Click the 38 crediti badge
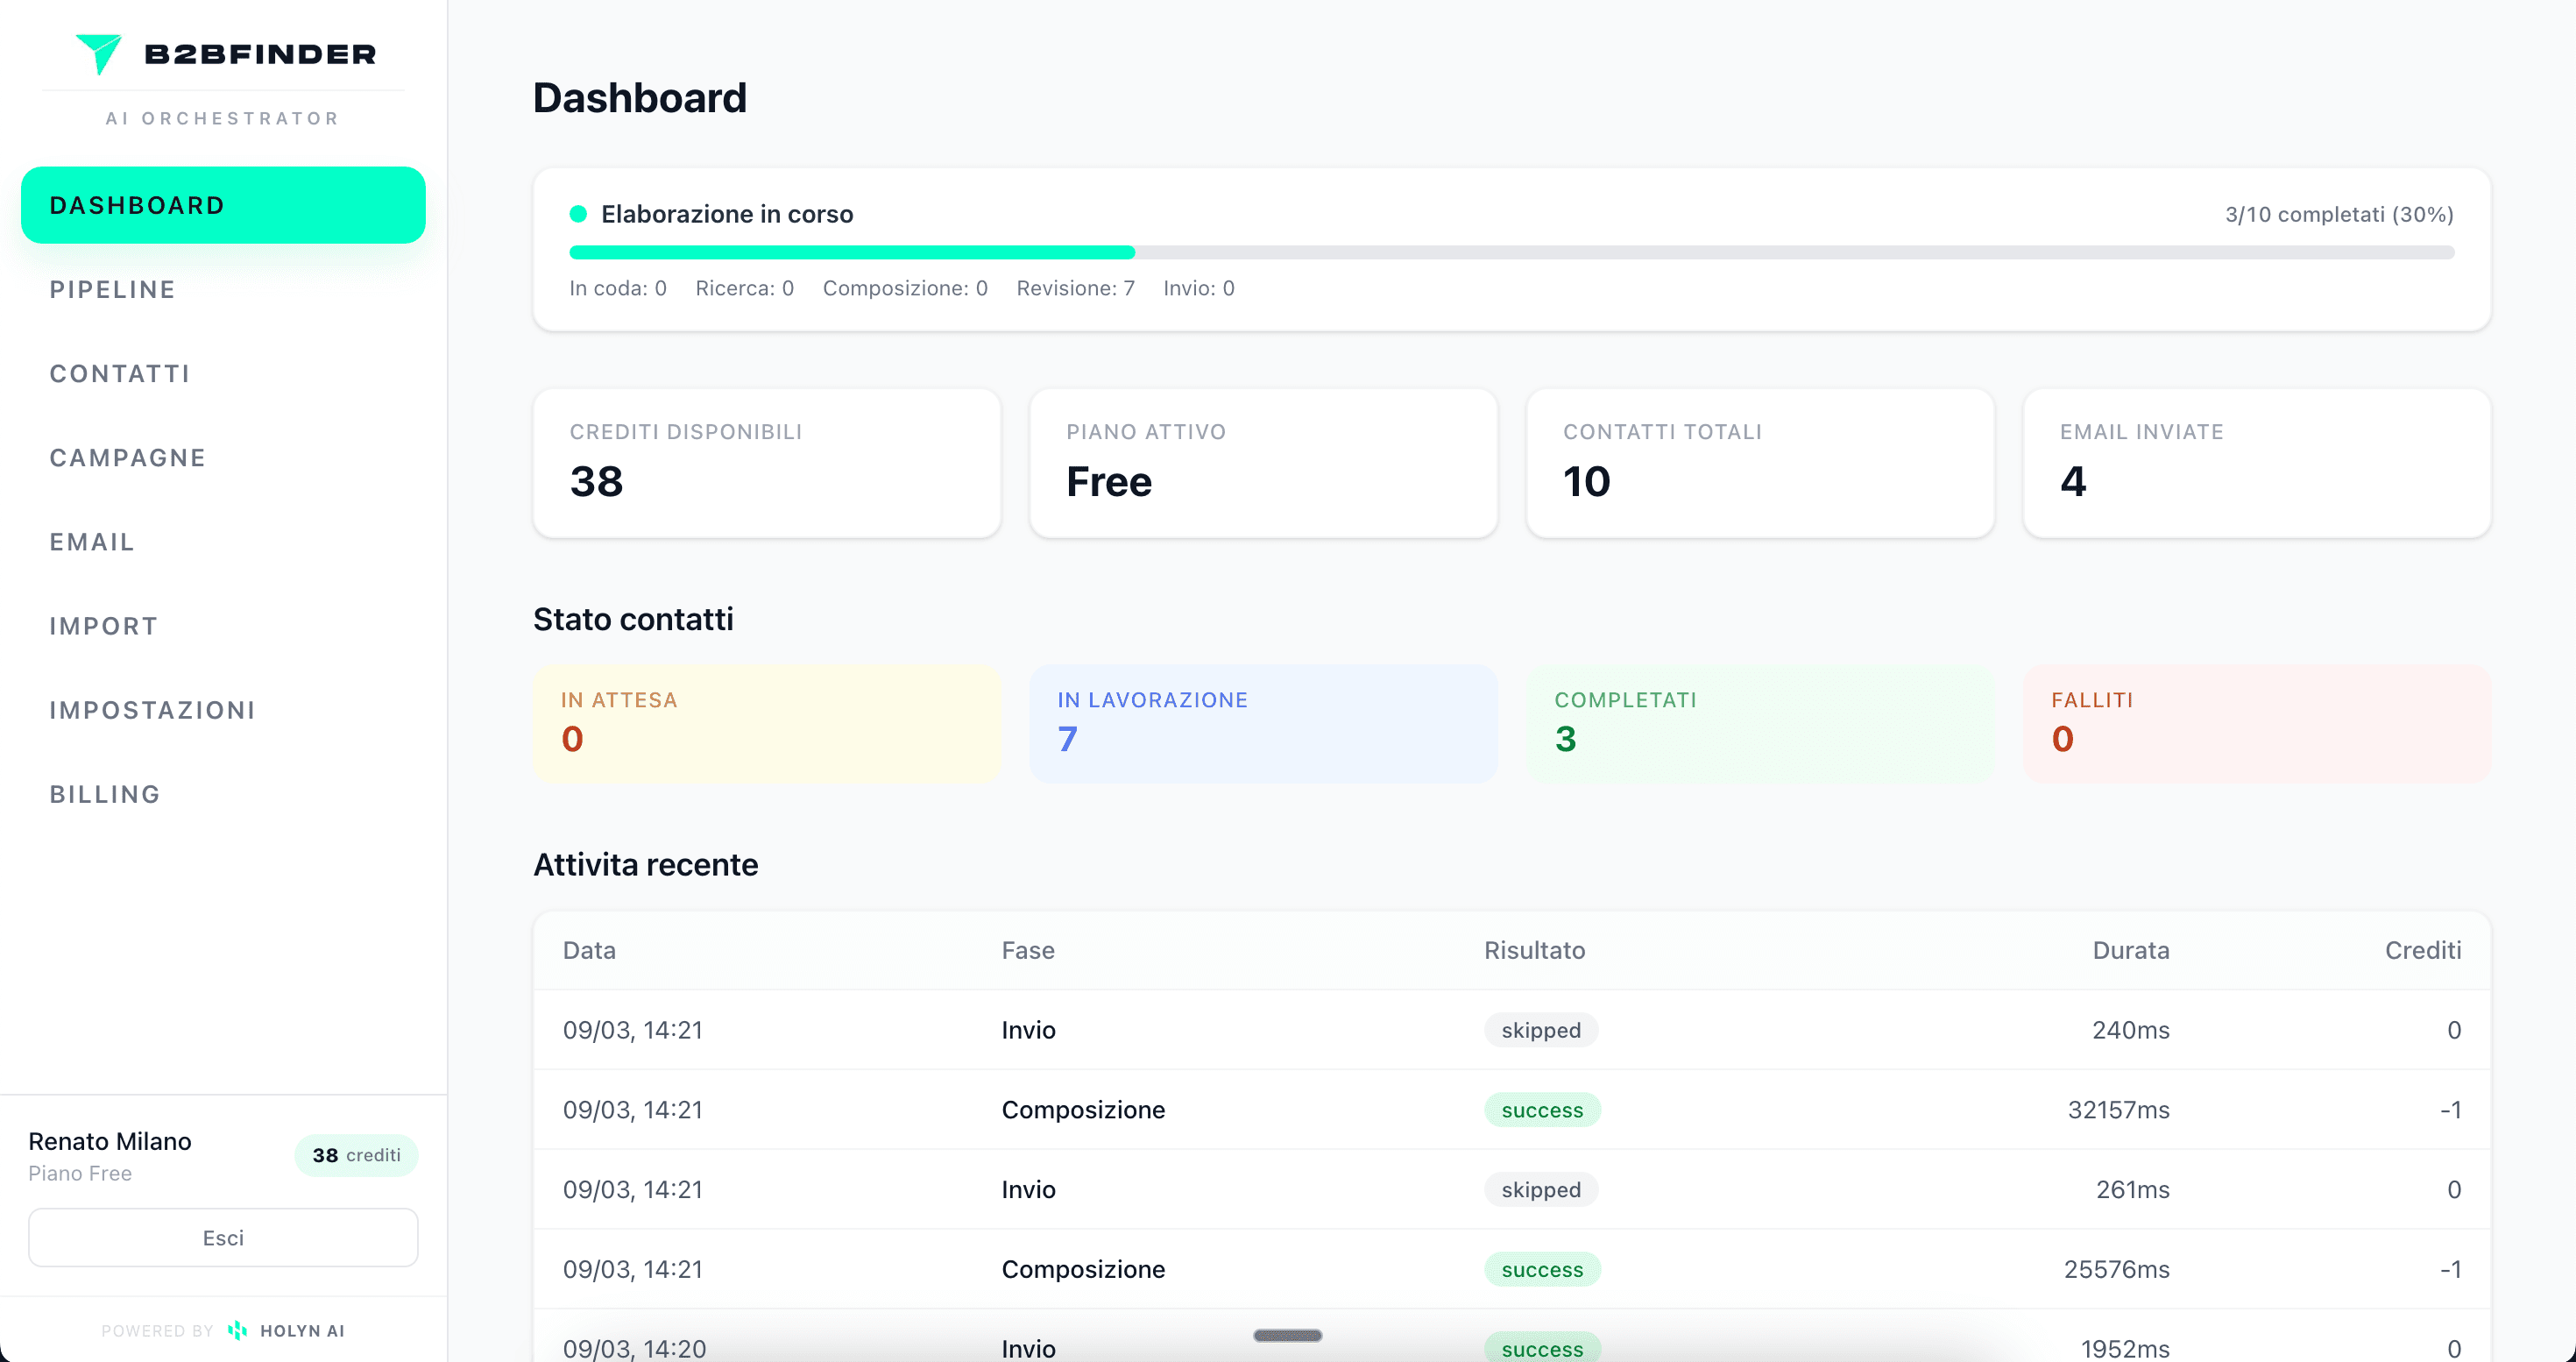This screenshot has width=2576, height=1362. click(356, 1155)
